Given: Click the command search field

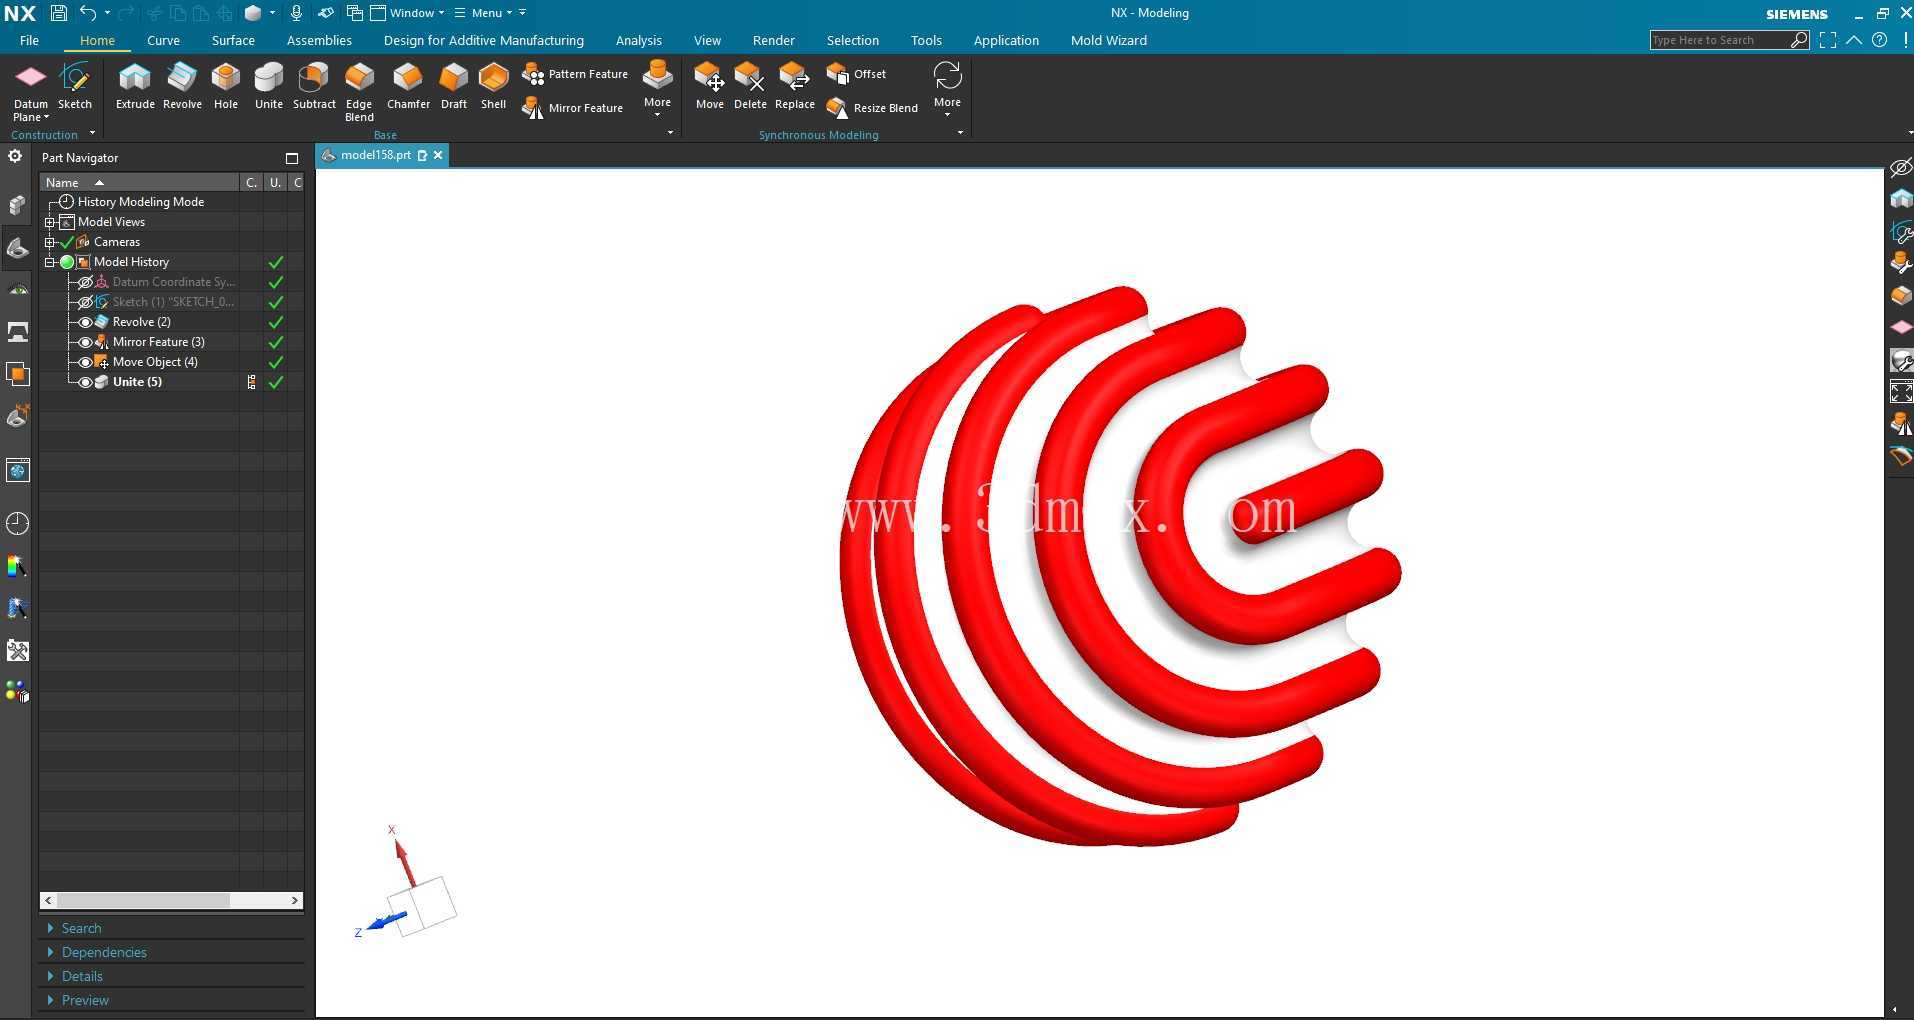Looking at the screenshot, I should coord(1719,40).
